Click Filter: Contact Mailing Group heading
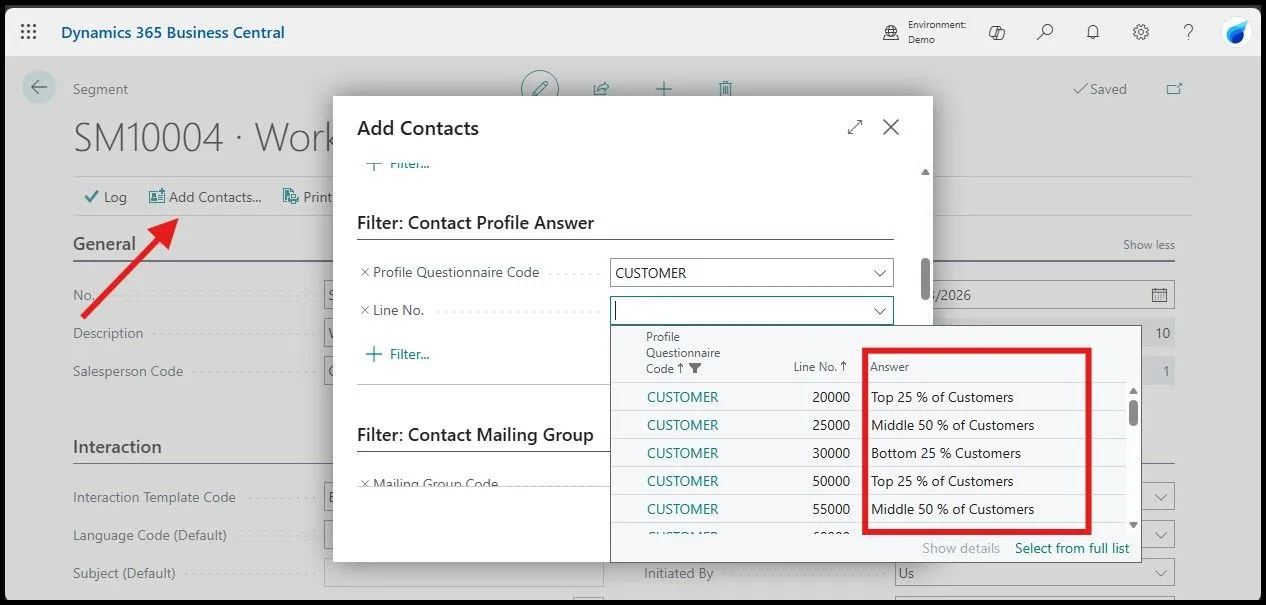Screen dimensions: 1266x605 (x=476, y=435)
